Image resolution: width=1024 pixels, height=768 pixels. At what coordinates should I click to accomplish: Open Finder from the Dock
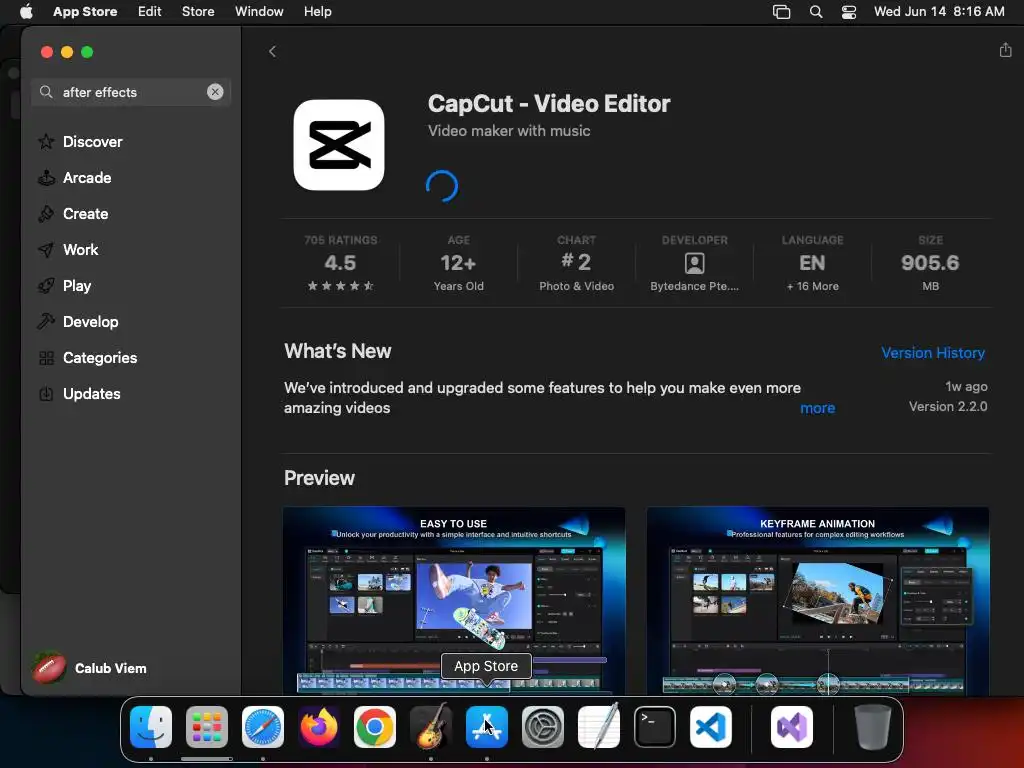tap(151, 727)
